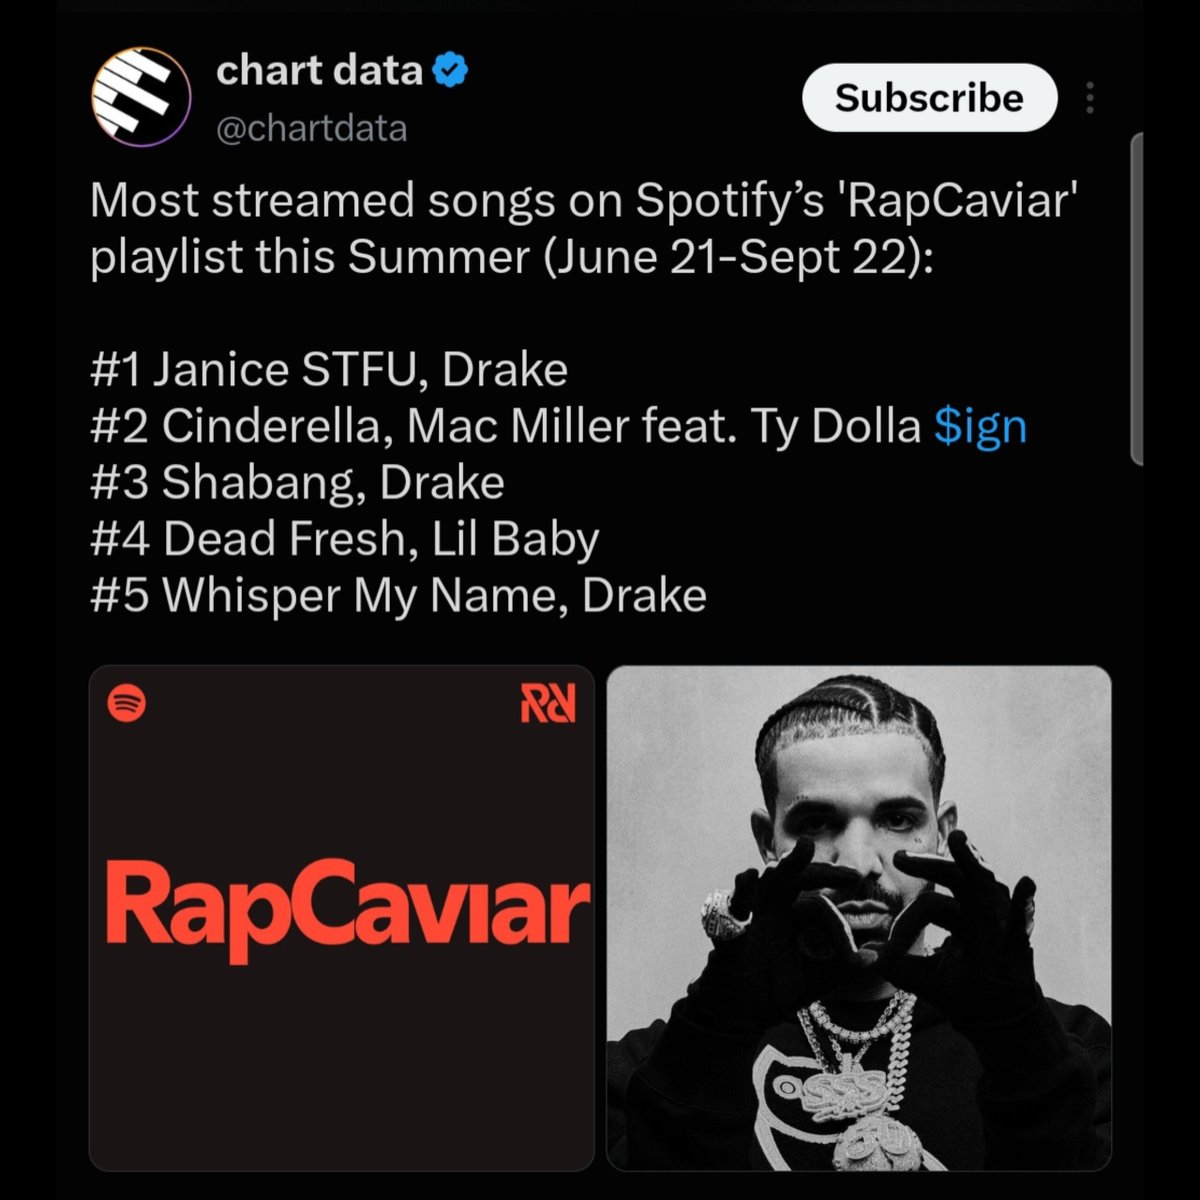
Task: Visit the @chartdata handle
Action: pos(312,129)
